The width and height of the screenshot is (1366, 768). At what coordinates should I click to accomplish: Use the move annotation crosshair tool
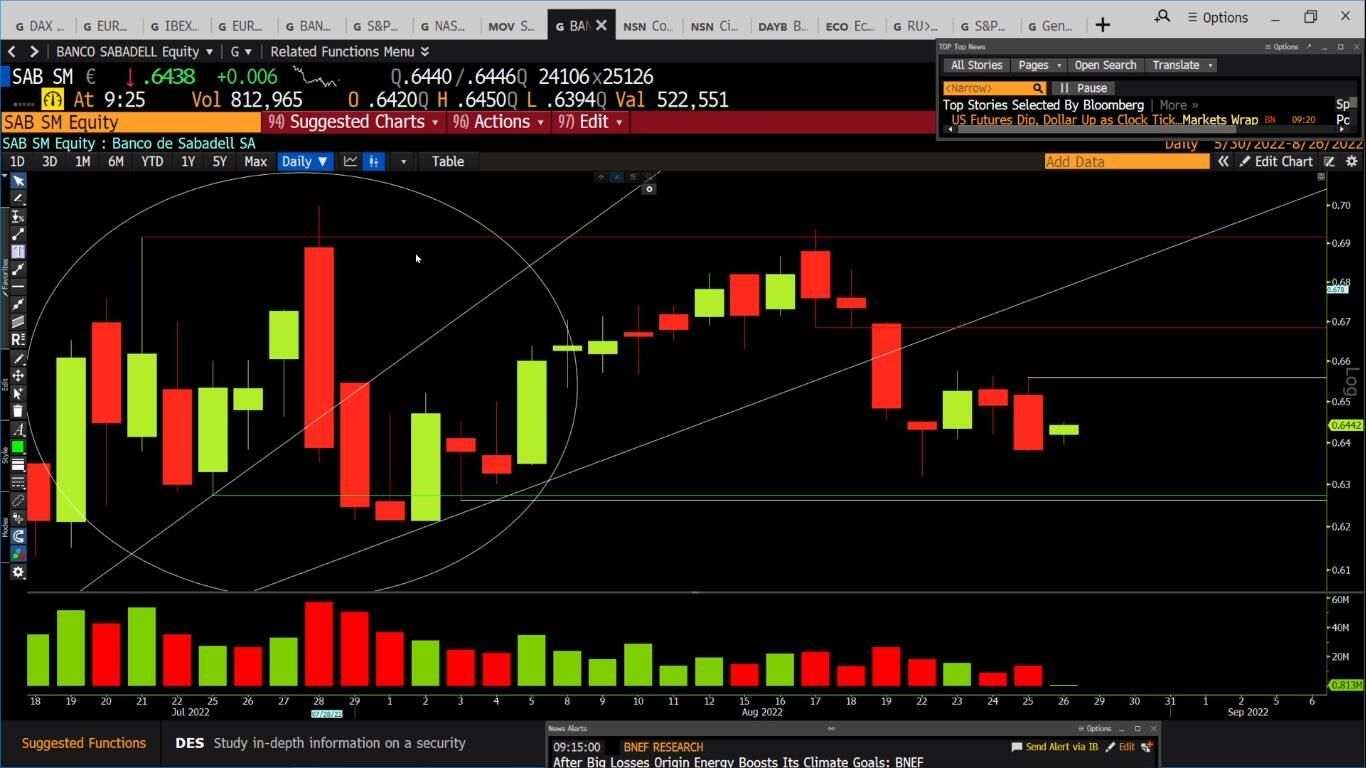click(18, 376)
